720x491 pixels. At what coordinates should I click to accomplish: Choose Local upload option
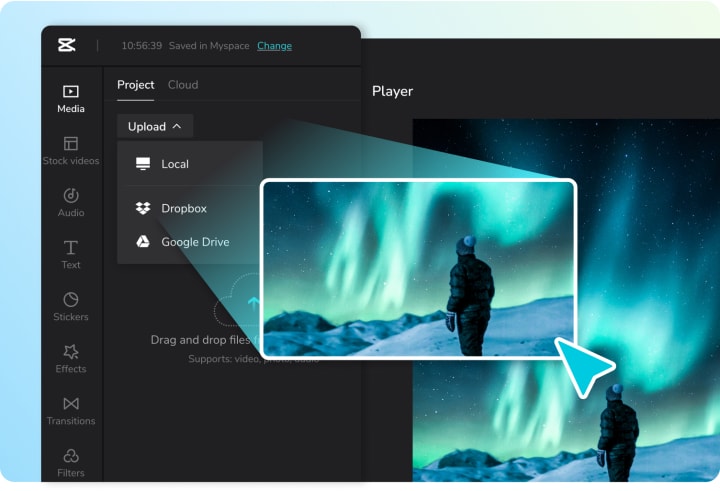[x=191, y=164]
